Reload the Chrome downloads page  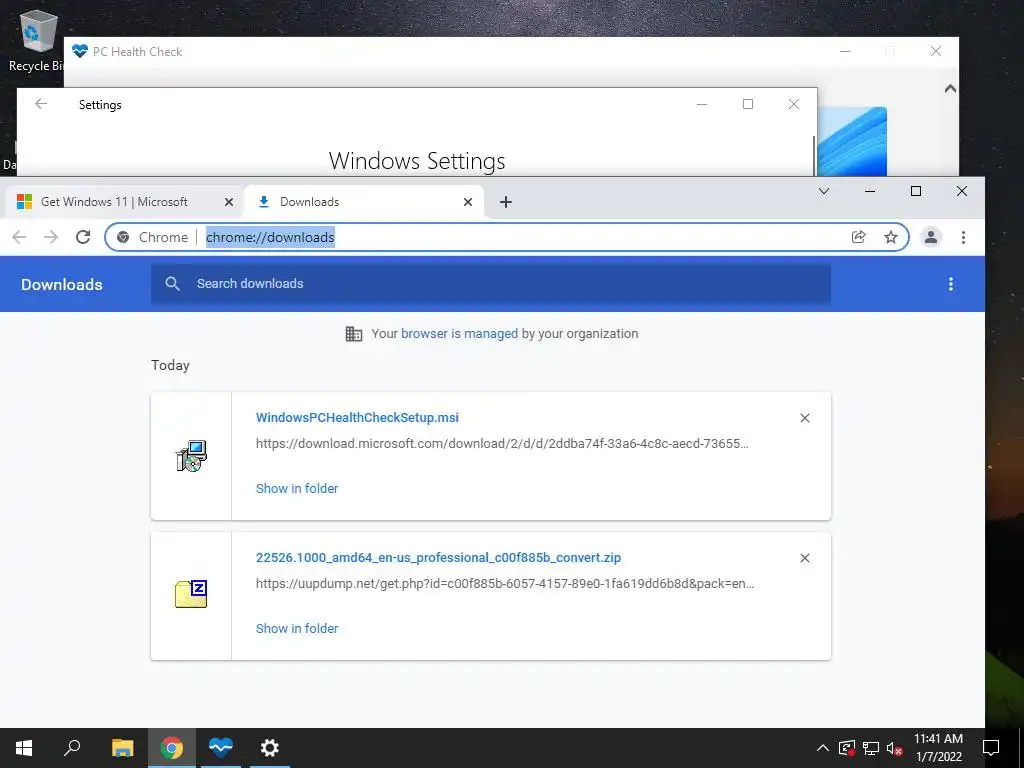[83, 237]
